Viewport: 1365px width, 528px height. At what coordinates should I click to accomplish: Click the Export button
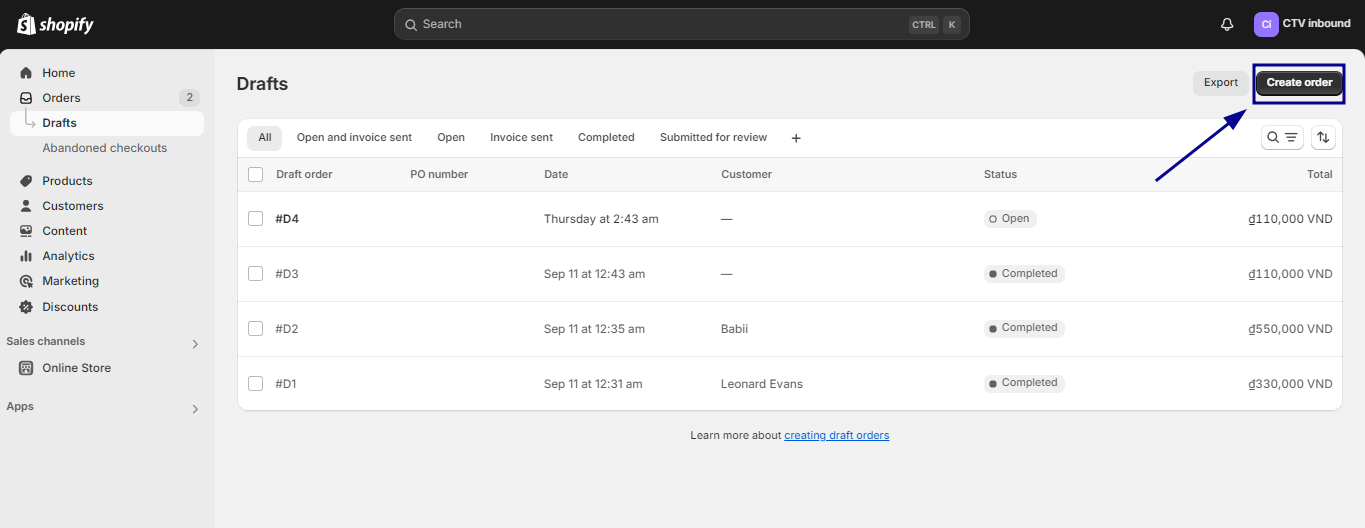[x=1221, y=83]
